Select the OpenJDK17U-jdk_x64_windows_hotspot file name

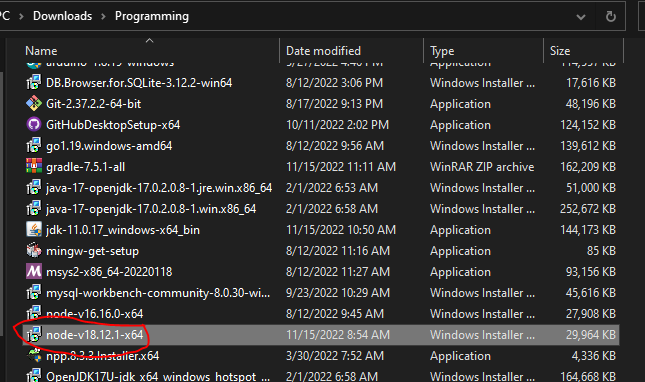pos(158,376)
